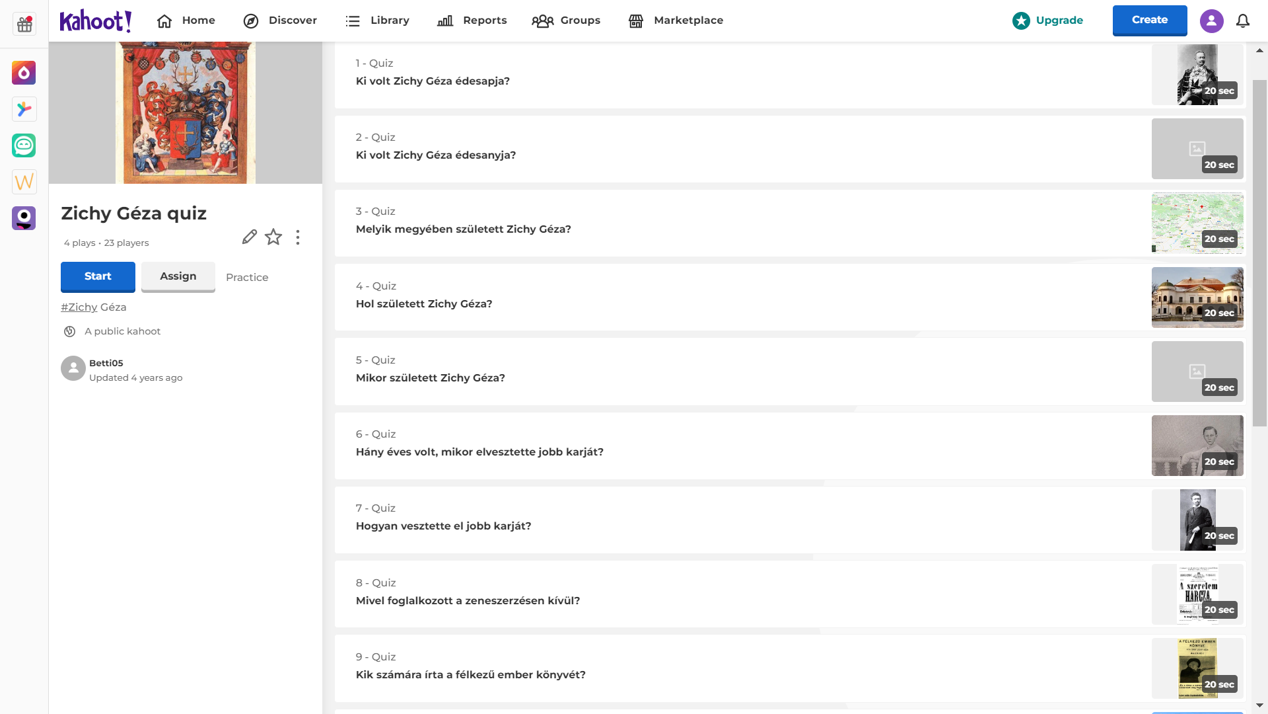Expand question 4 Hol született Zichy Géza
The height and width of the screenshot is (714, 1268).
[740, 296]
